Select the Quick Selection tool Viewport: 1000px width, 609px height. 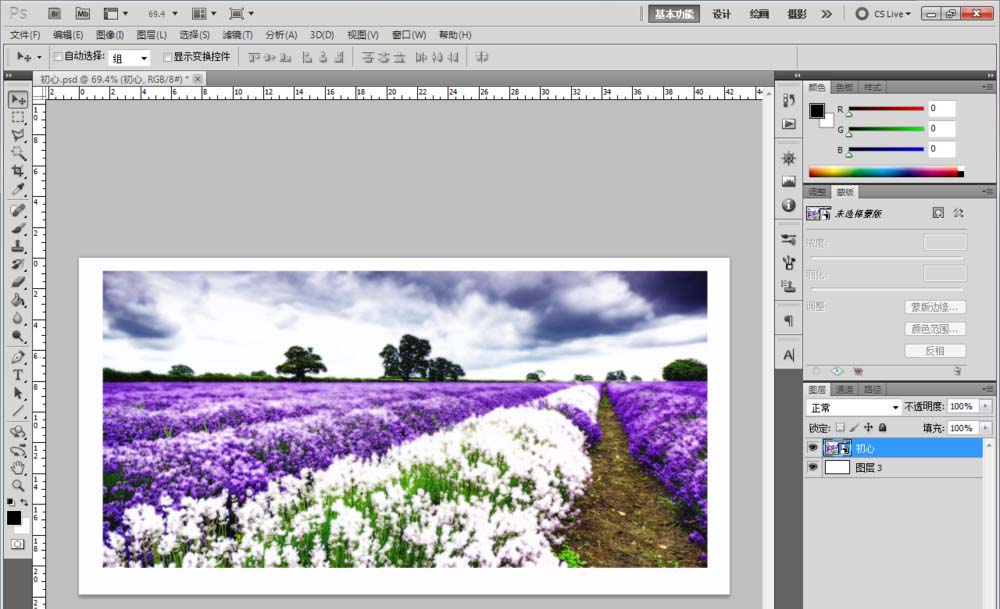tap(18, 153)
